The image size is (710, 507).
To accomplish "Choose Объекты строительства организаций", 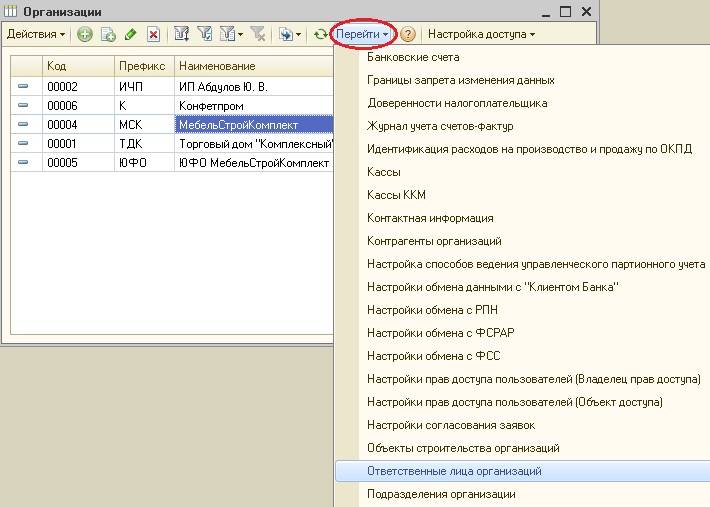I will point(522,448).
